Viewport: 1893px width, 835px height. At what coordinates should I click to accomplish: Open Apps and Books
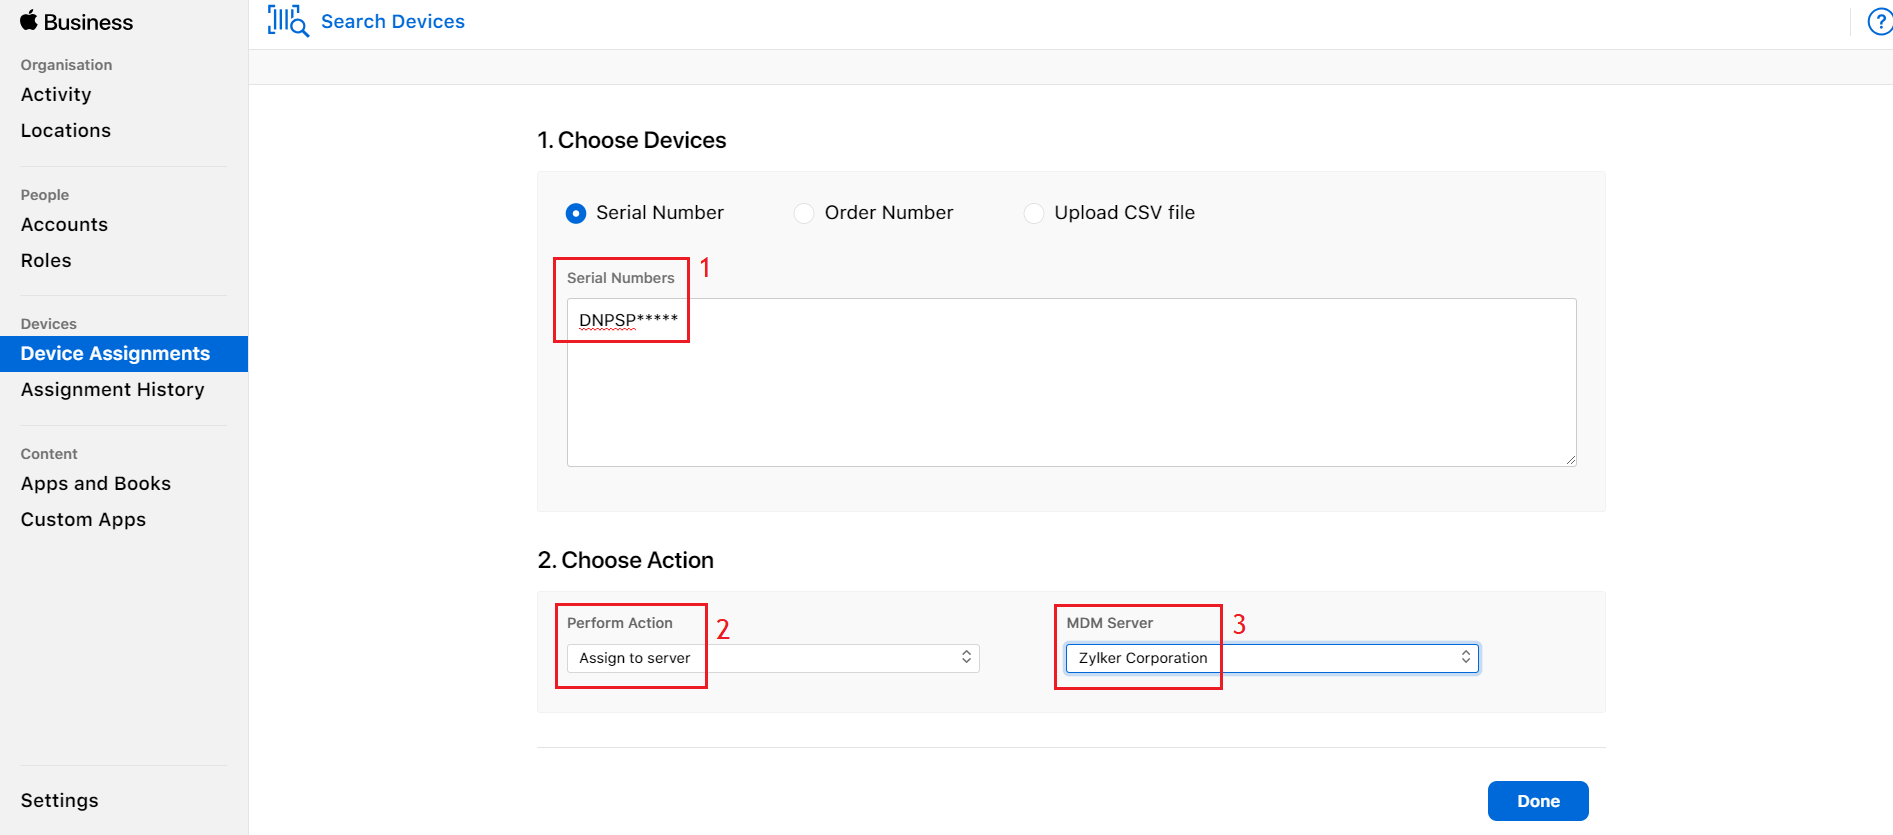pos(96,484)
